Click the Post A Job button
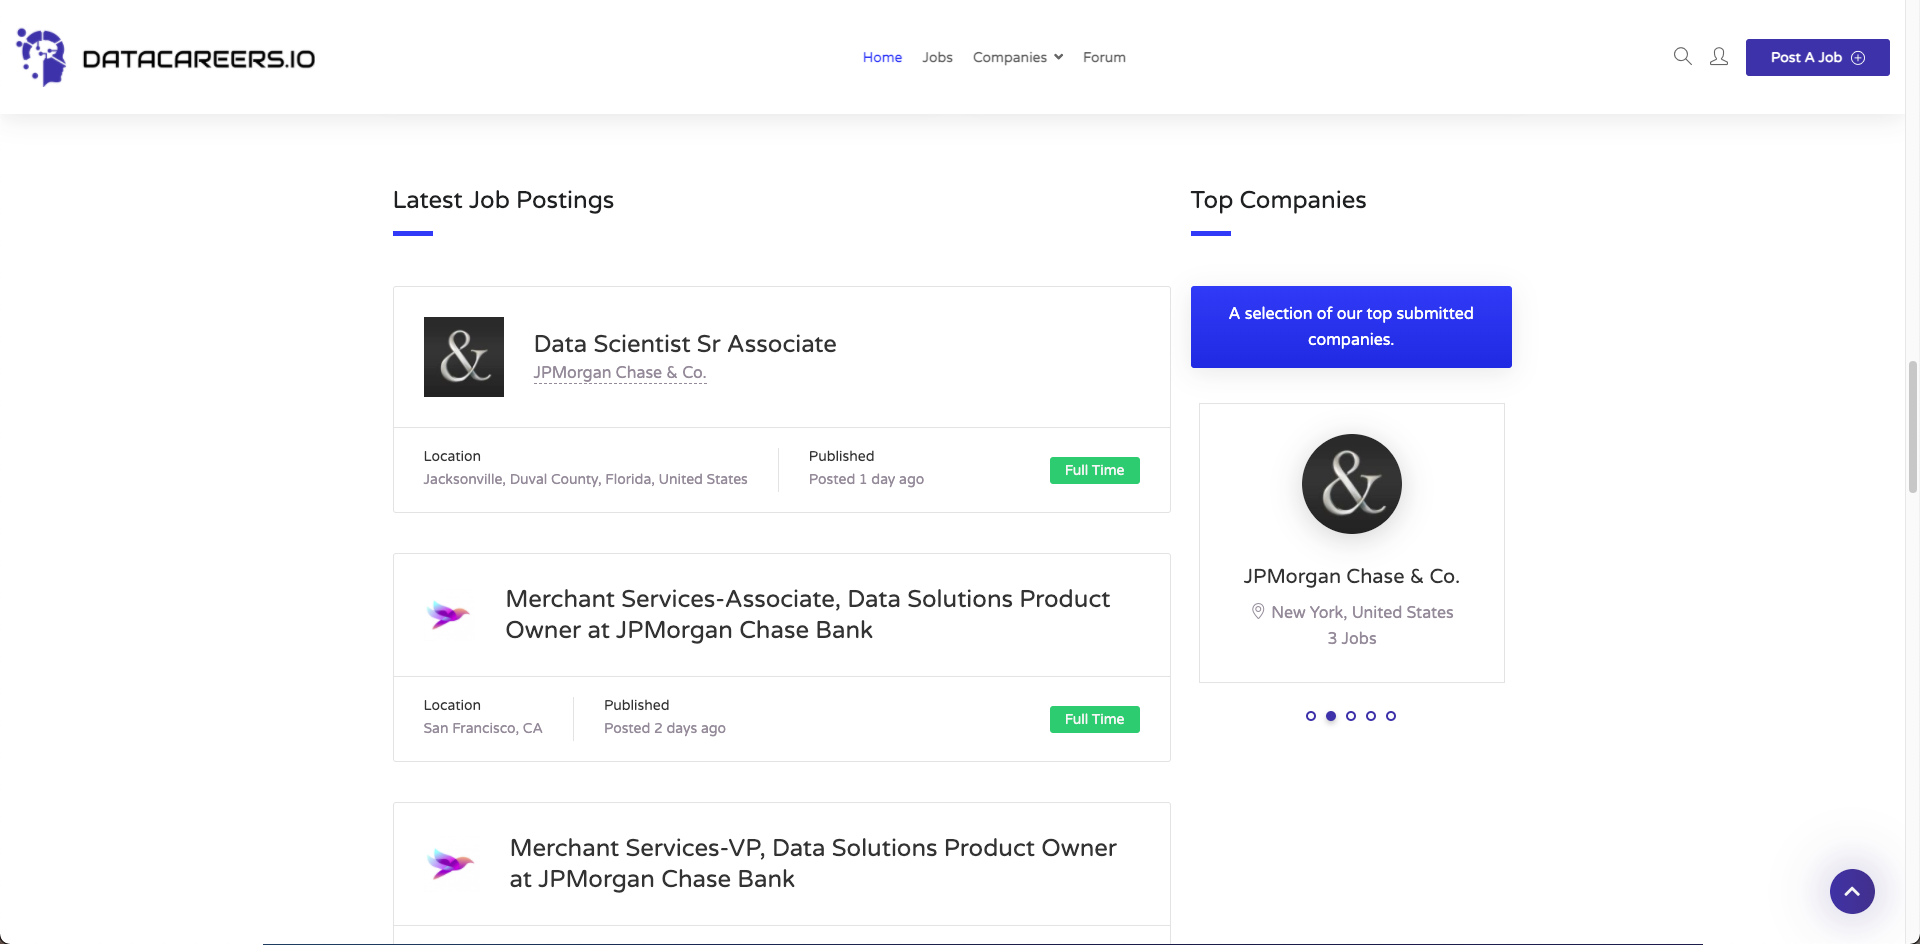Screen dimensions: 1920x945 [1817, 57]
